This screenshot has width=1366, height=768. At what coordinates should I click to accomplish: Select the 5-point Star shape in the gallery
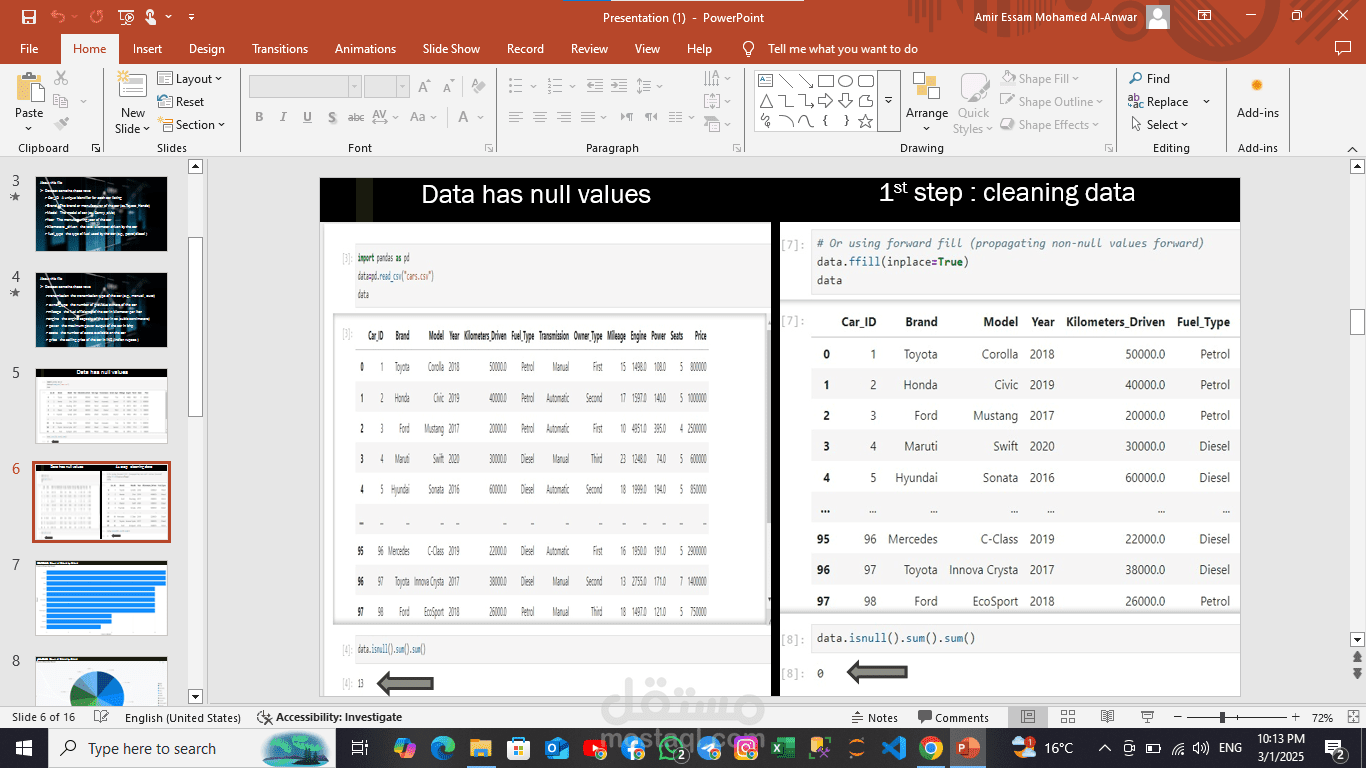866,121
